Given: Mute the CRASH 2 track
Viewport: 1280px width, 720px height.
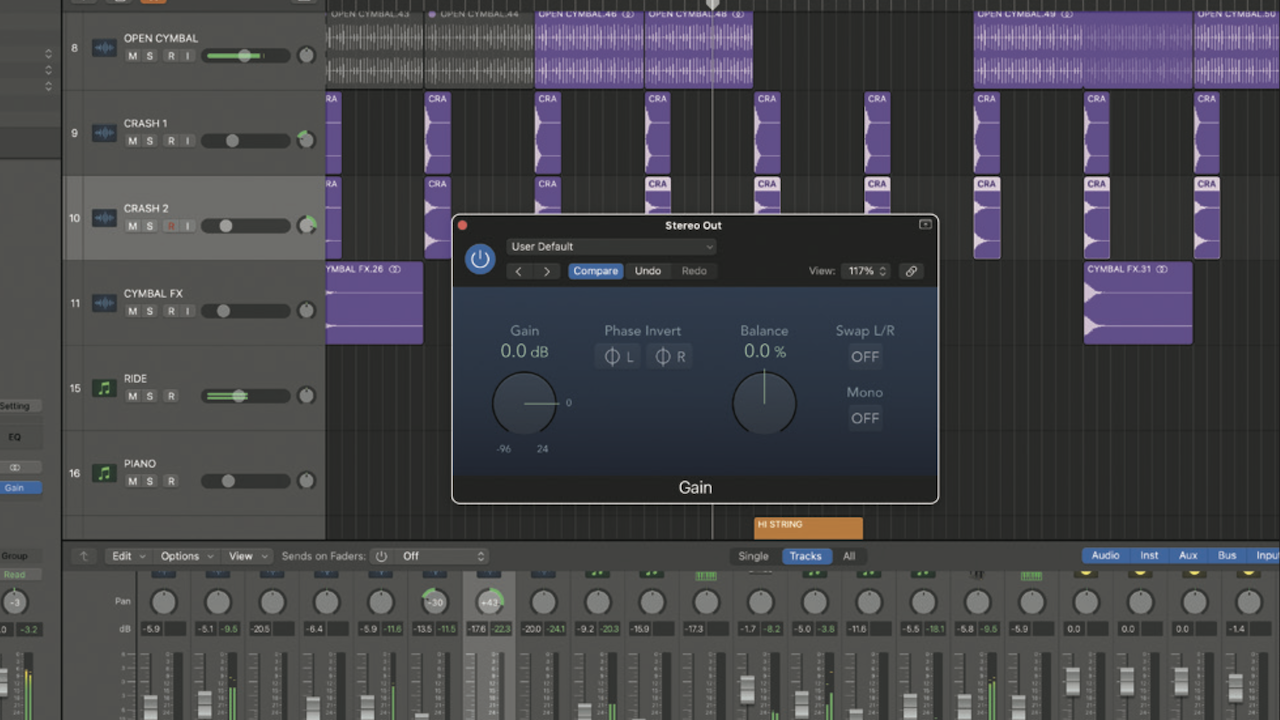Looking at the screenshot, I should coord(131,226).
